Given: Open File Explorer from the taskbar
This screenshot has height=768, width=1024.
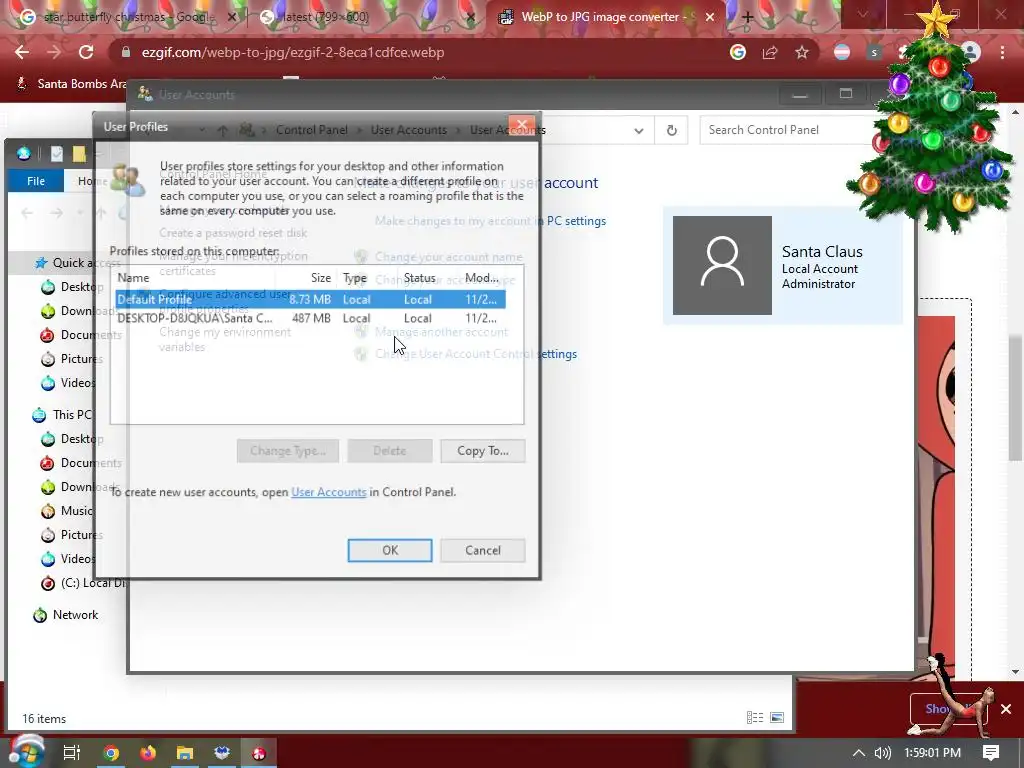Looking at the screenshot, I should [x=185, y=753].
